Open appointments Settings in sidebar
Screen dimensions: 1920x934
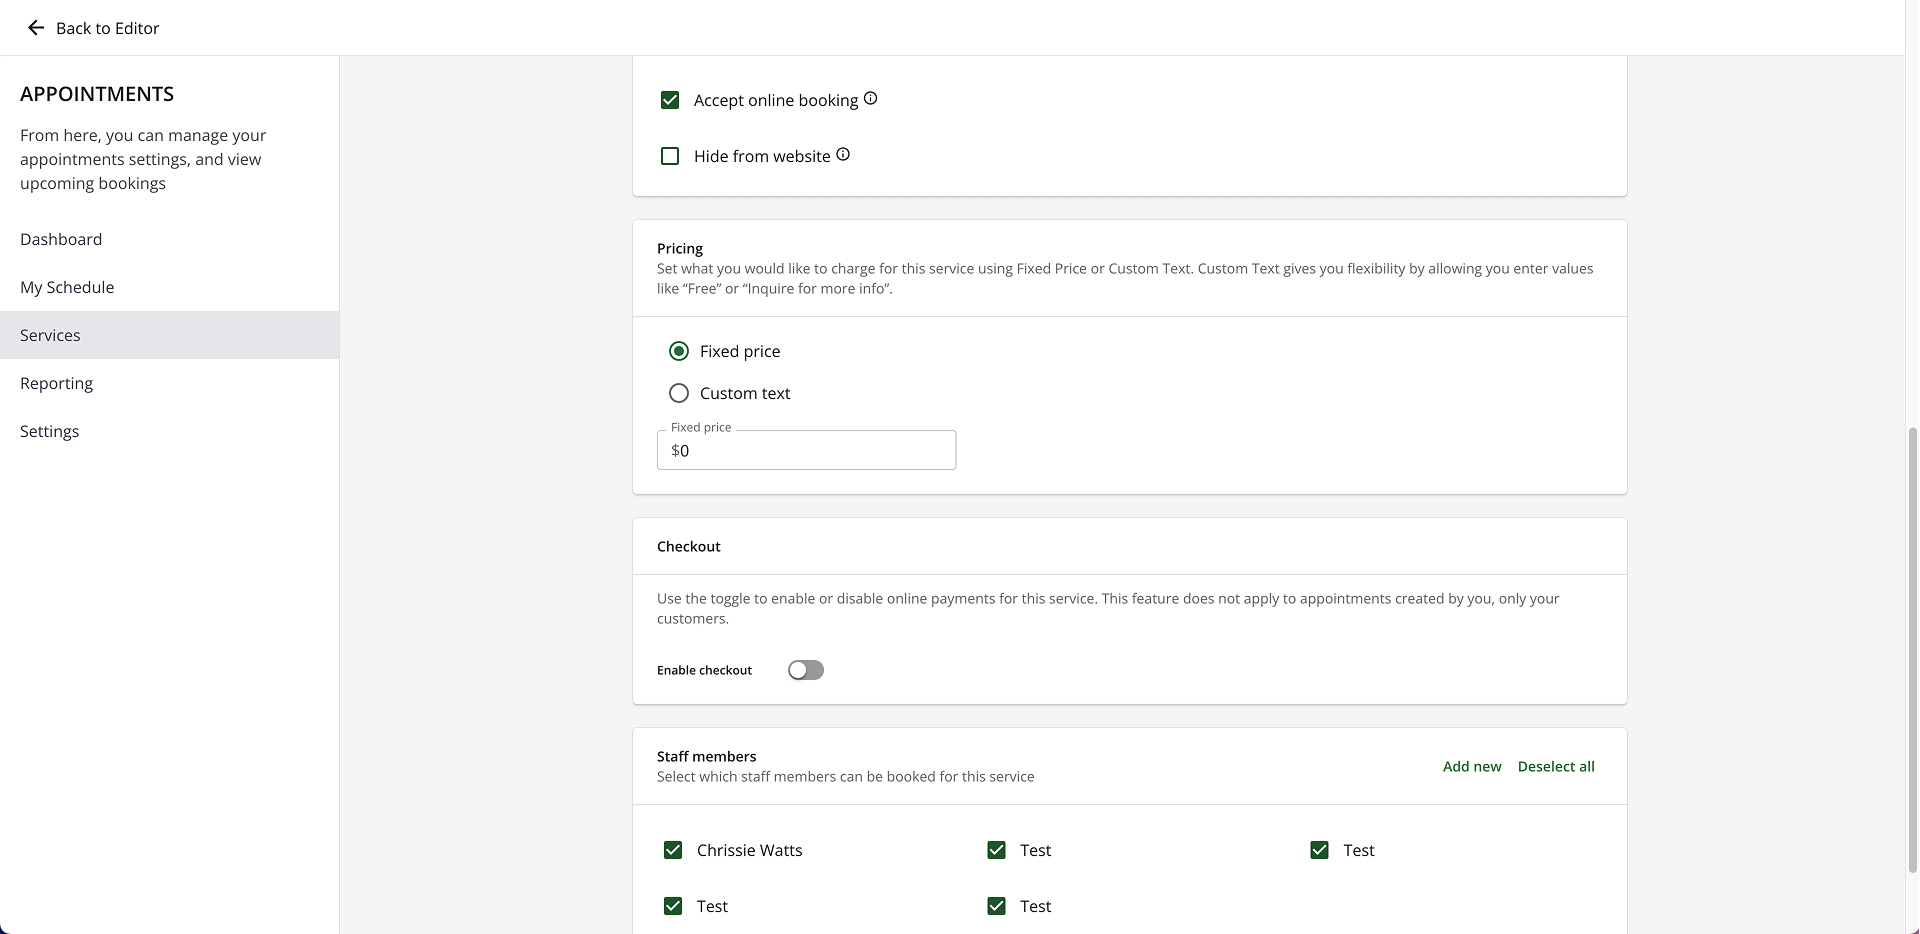[x=49, y=431]
